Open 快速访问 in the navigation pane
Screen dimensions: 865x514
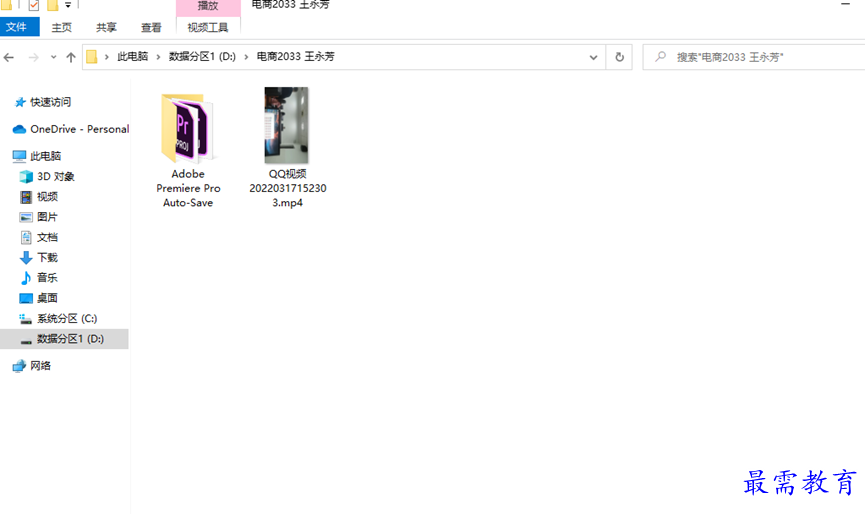50,102
